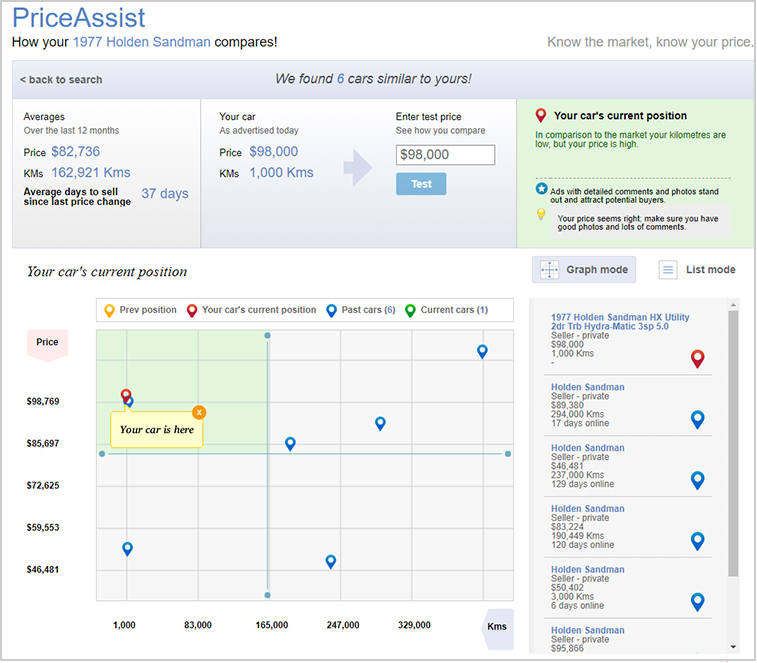Click the red pin in Your car's current position header
Viewport: 757px width, 663px height.
(x=541, y=115)
